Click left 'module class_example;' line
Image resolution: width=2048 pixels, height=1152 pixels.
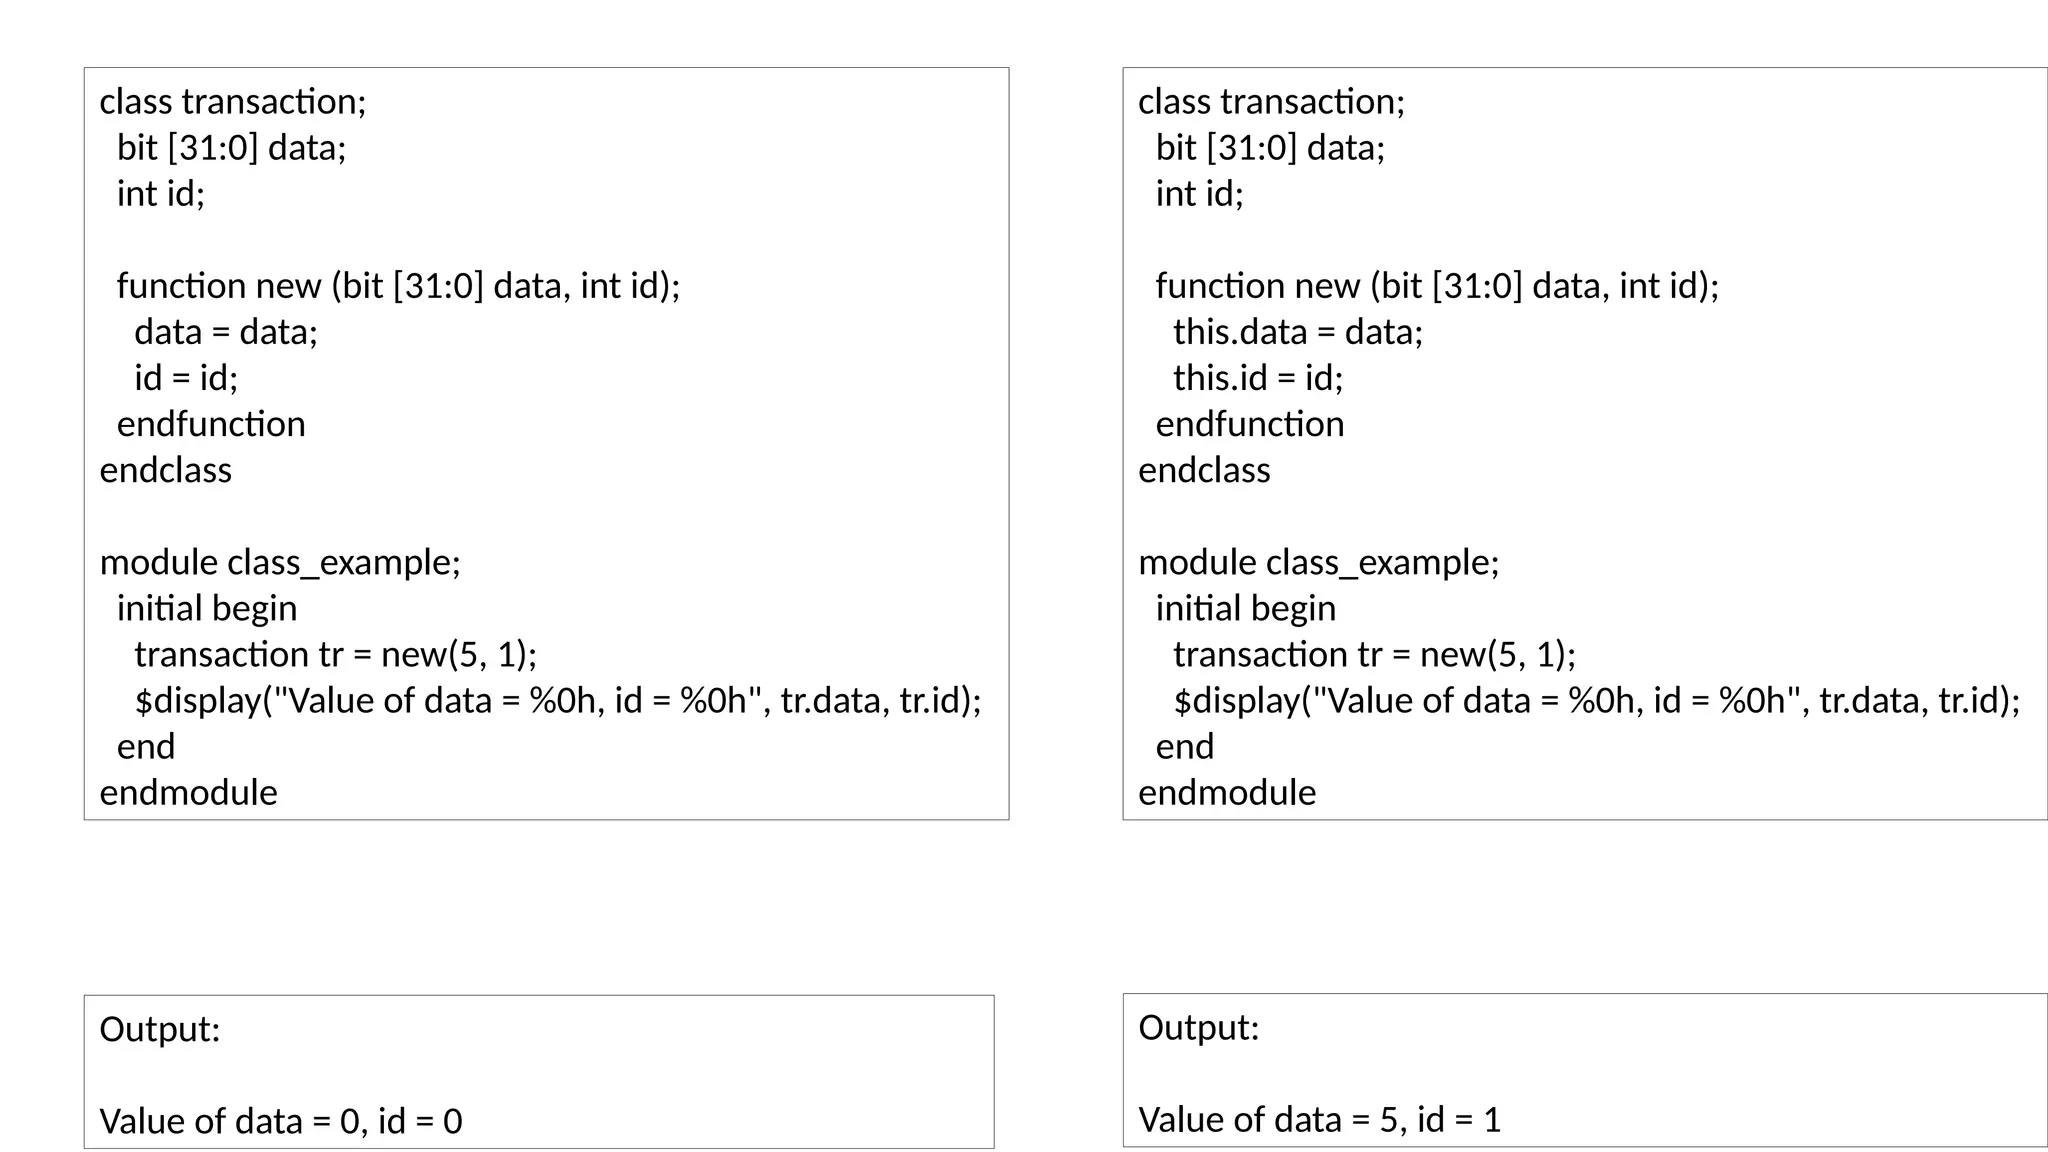[280, 562]
